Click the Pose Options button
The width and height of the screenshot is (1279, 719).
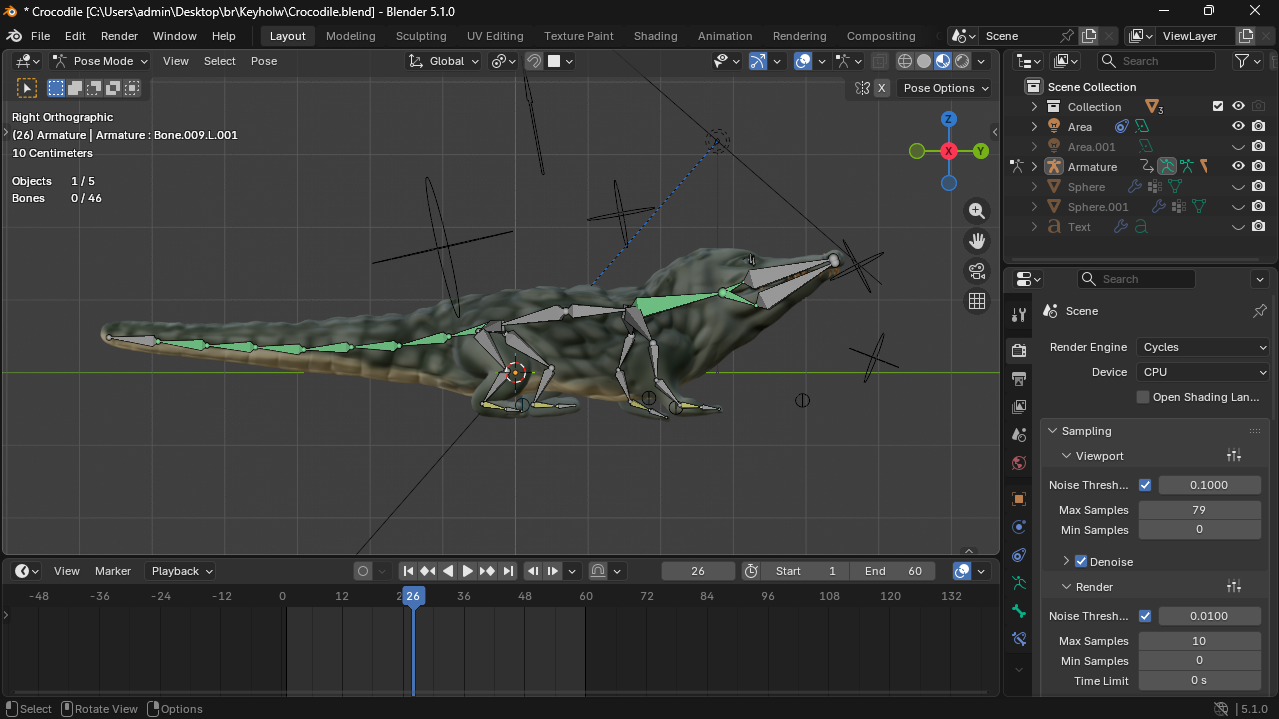(944, 88)
